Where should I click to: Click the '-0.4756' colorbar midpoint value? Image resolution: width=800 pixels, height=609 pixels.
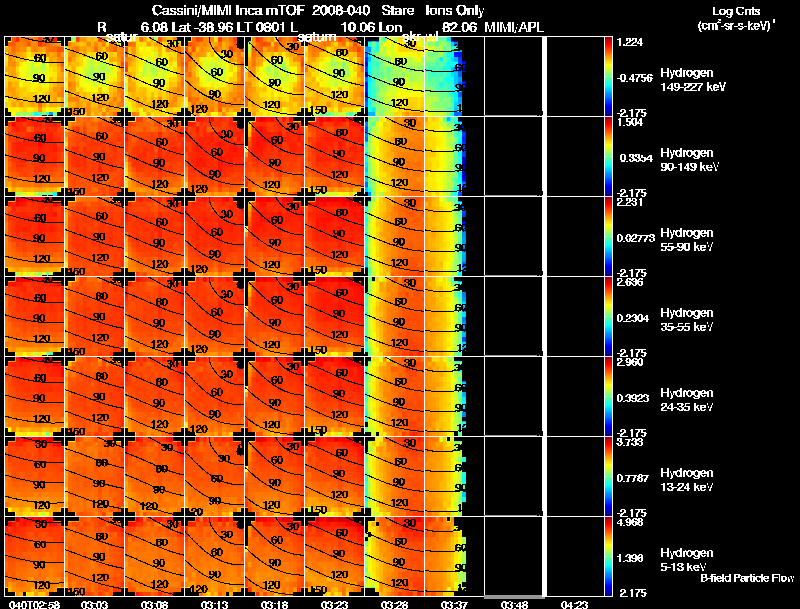click(634, 78)
